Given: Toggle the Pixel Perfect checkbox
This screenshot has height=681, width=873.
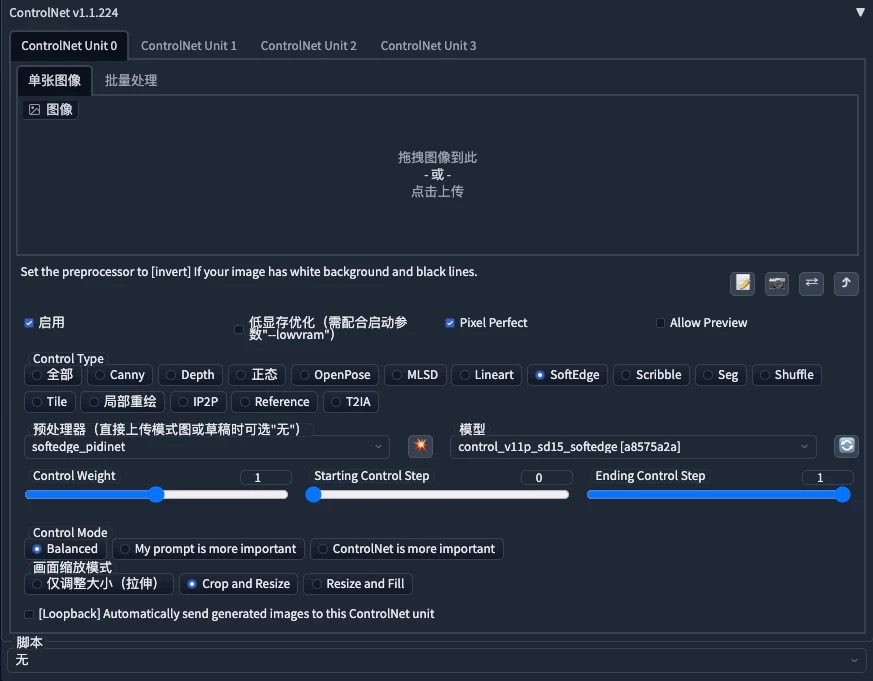Looking at the screenshot, I should pyautogui.click(x=450, y=322).
